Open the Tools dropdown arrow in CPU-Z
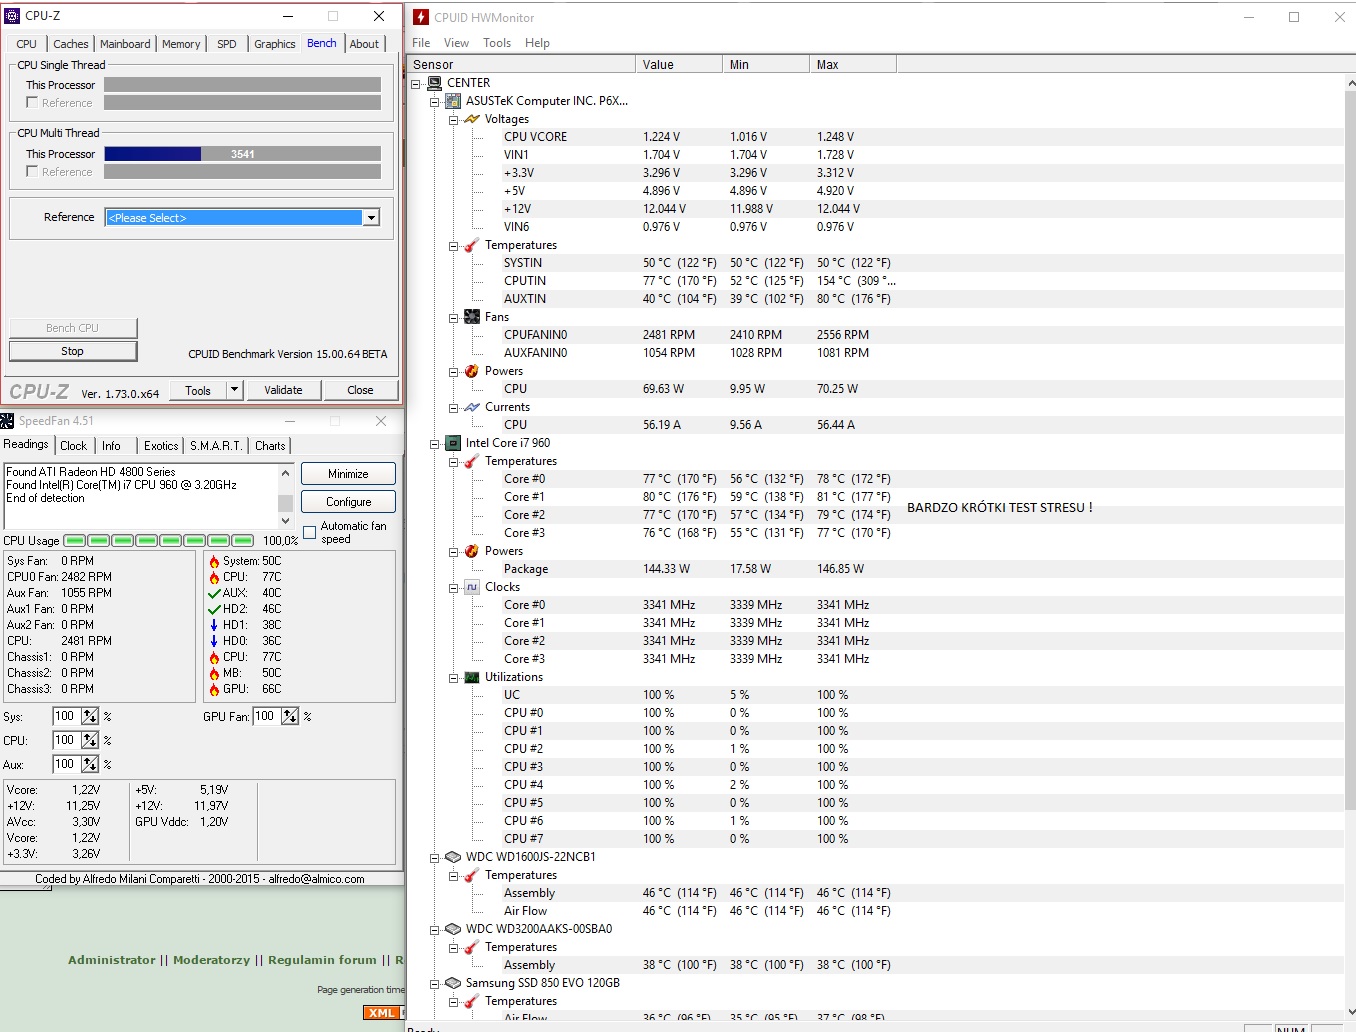Viewport: 1356px width, 1032px height. pos(235,390)
